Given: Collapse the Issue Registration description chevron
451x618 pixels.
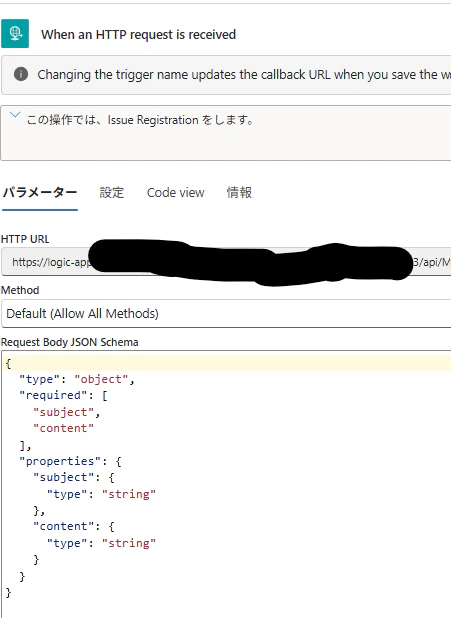Looking at the screenshot, I should 15,115.
